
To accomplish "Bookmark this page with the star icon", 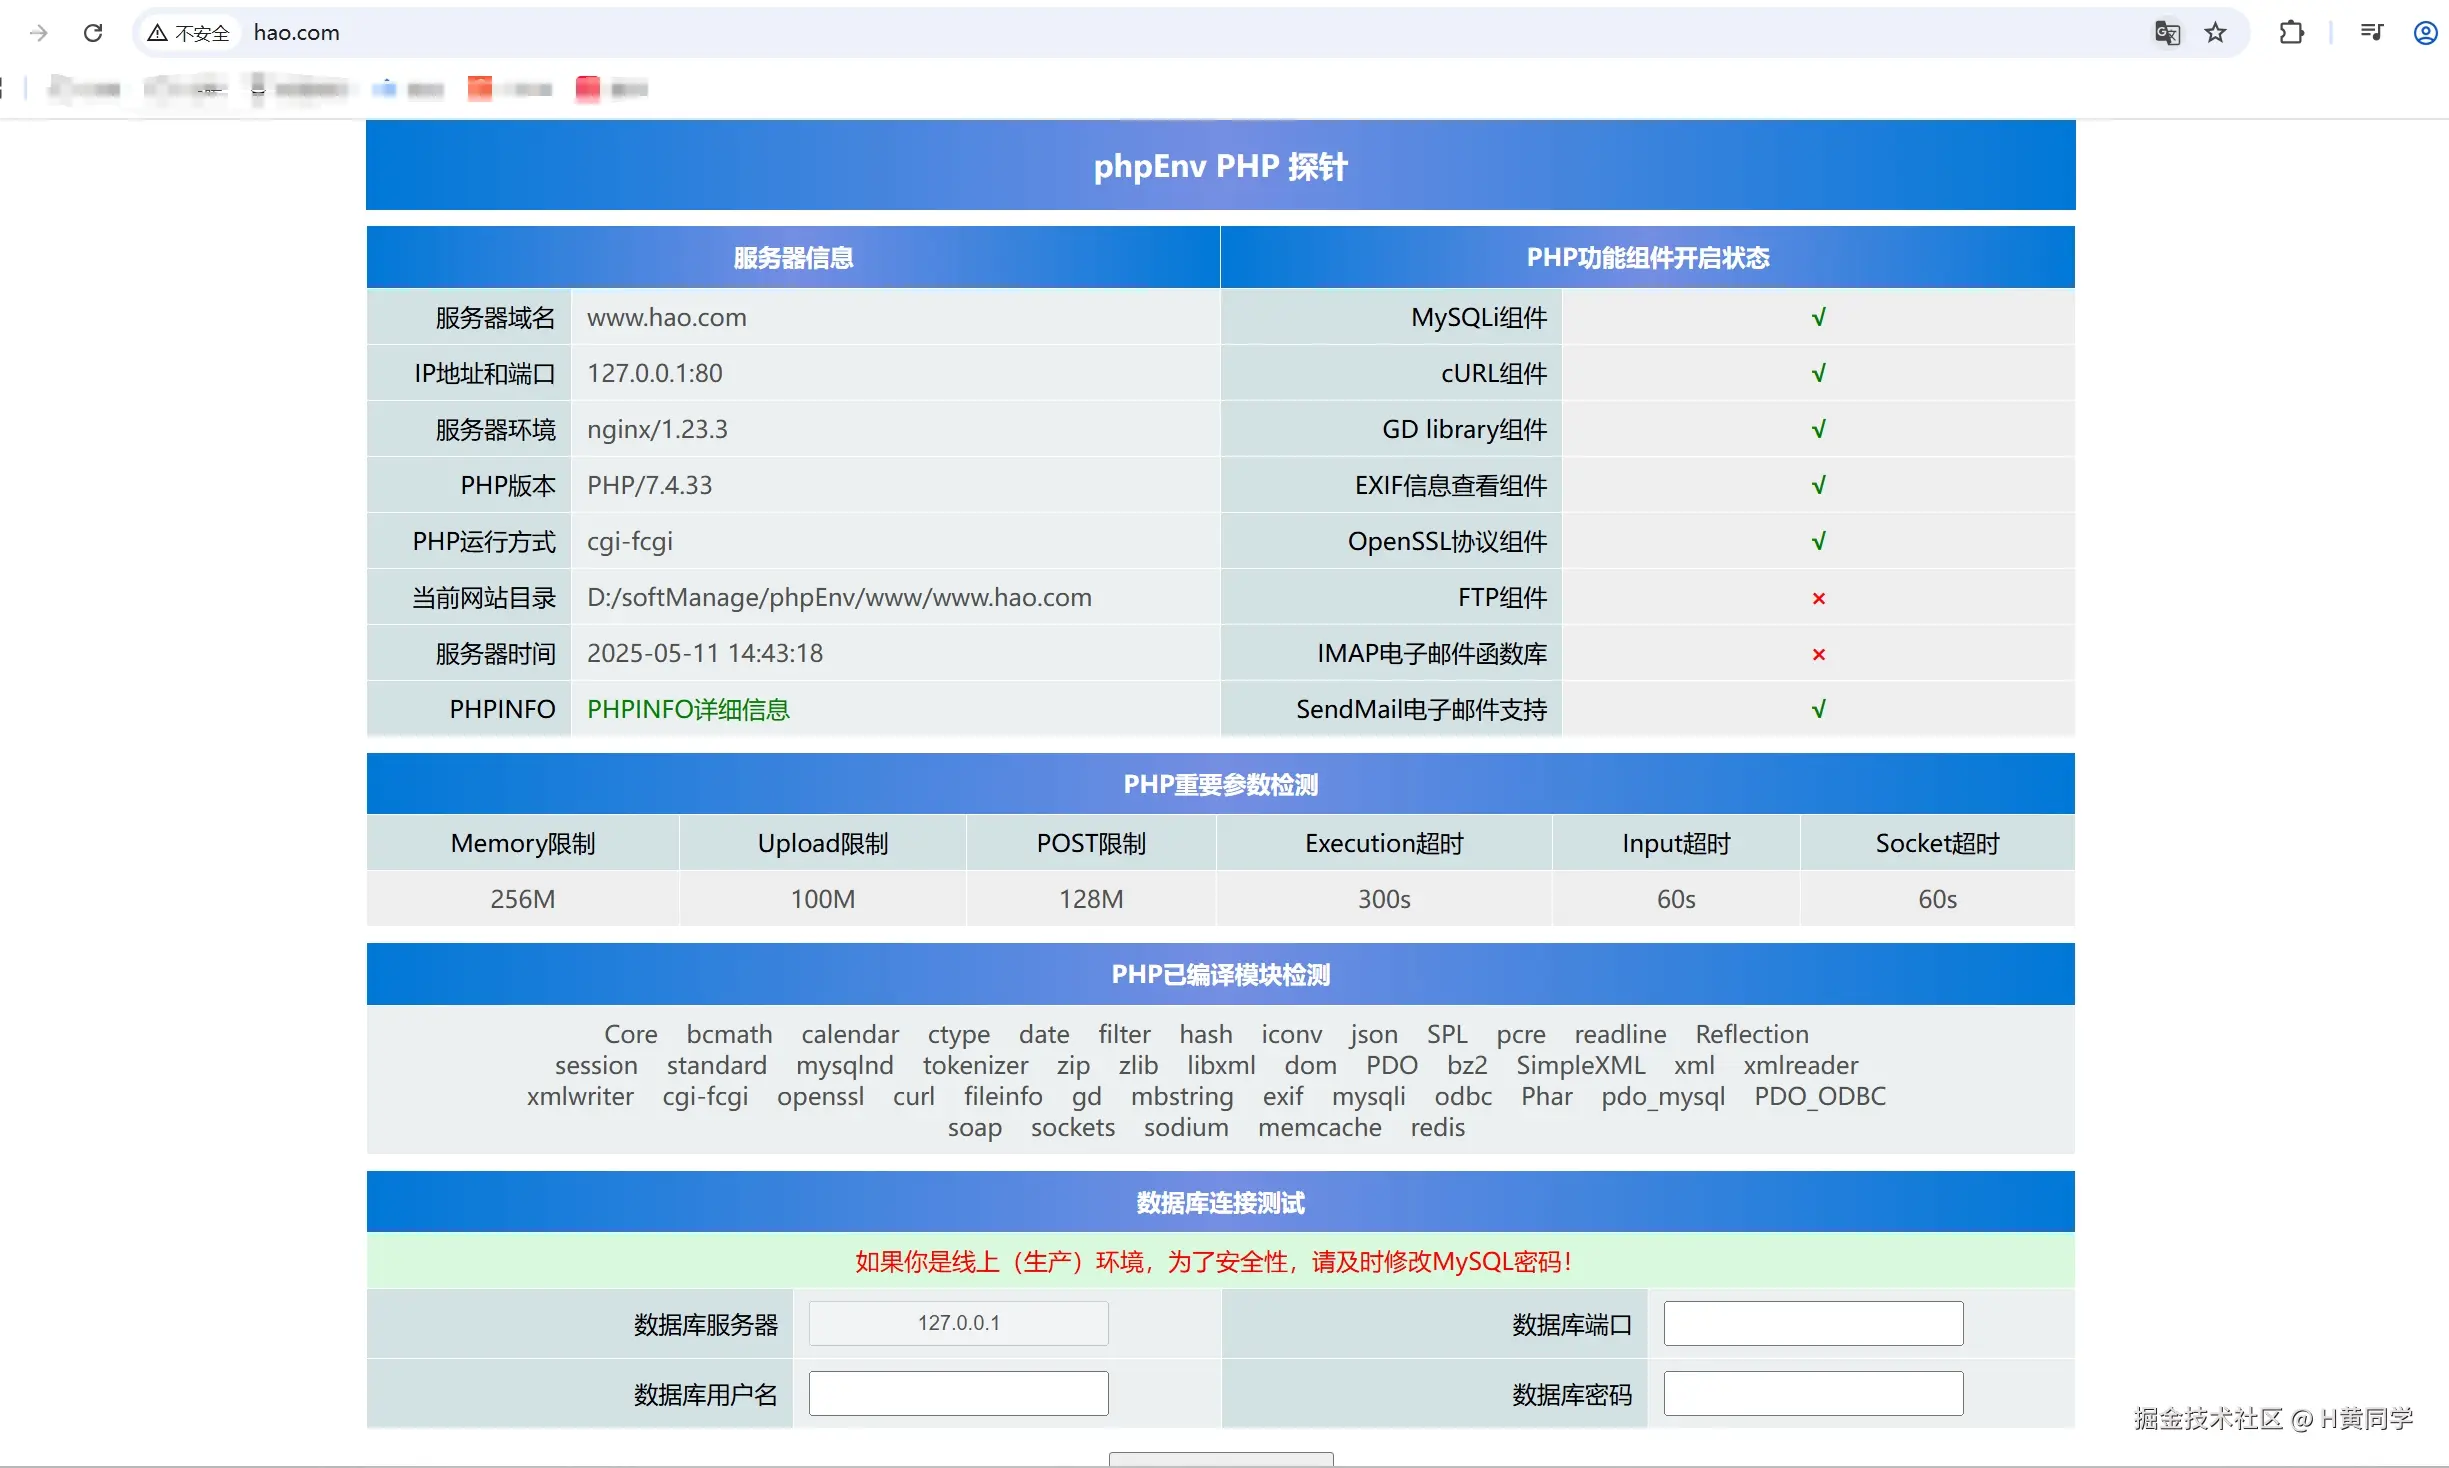I will (x=2216, y=33).
